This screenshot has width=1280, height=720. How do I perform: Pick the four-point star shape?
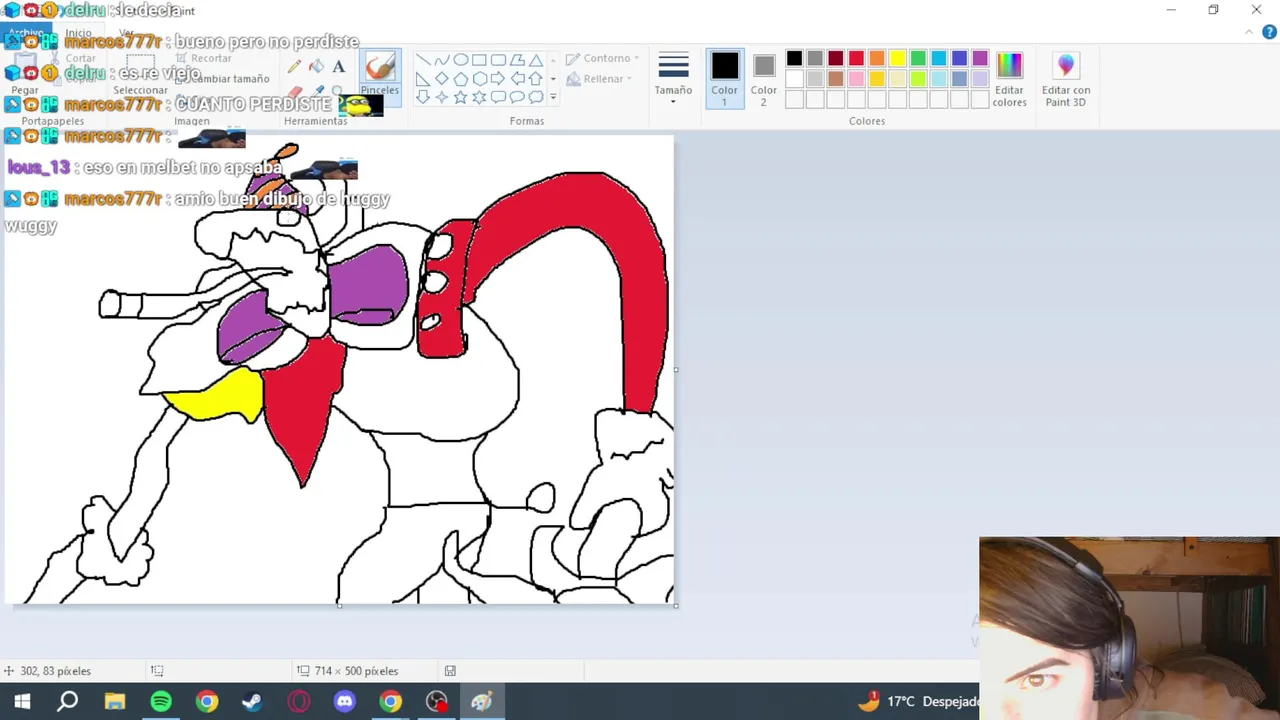click(441, 97)
